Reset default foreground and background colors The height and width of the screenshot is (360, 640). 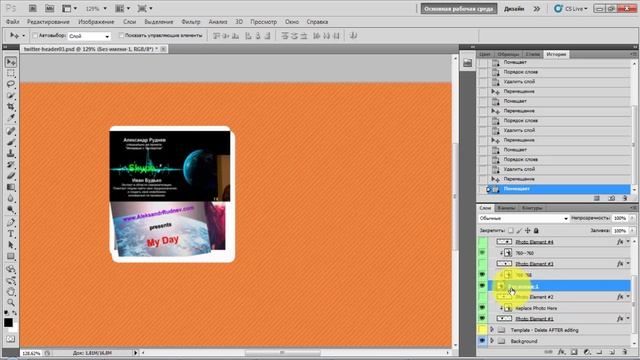(x=7, y=313)
